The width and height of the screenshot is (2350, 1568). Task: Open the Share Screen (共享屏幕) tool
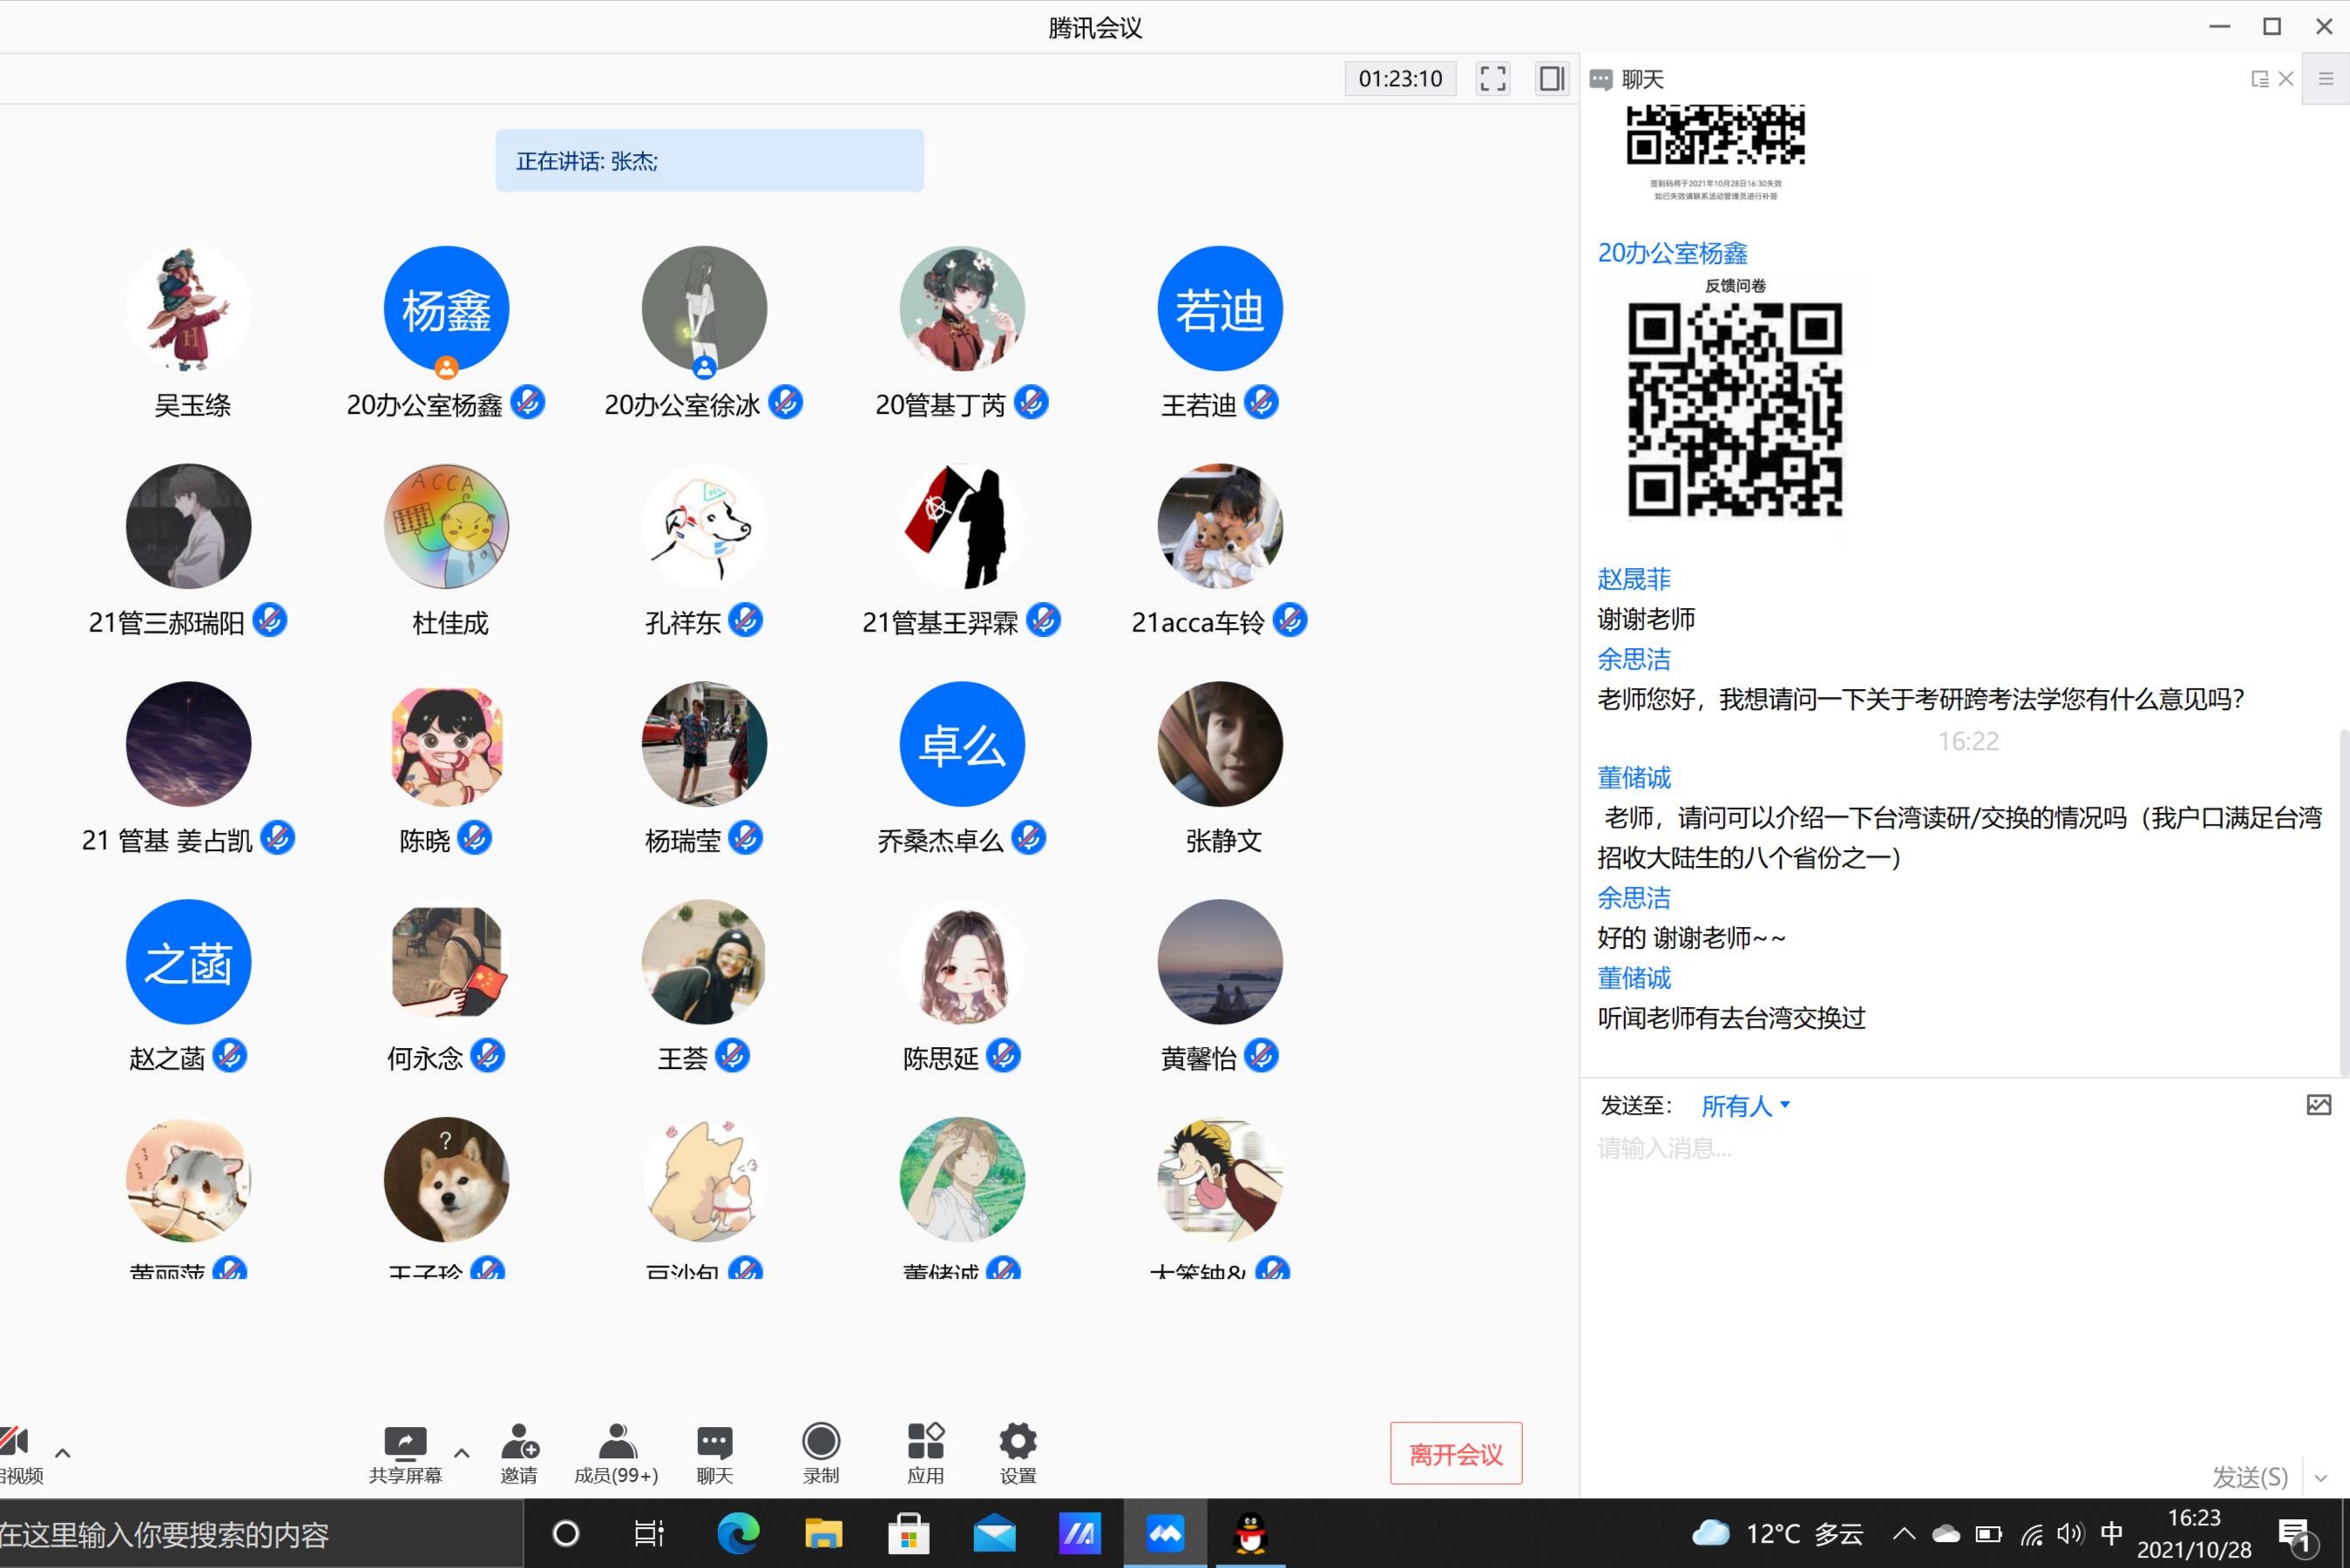[405, 1453]
